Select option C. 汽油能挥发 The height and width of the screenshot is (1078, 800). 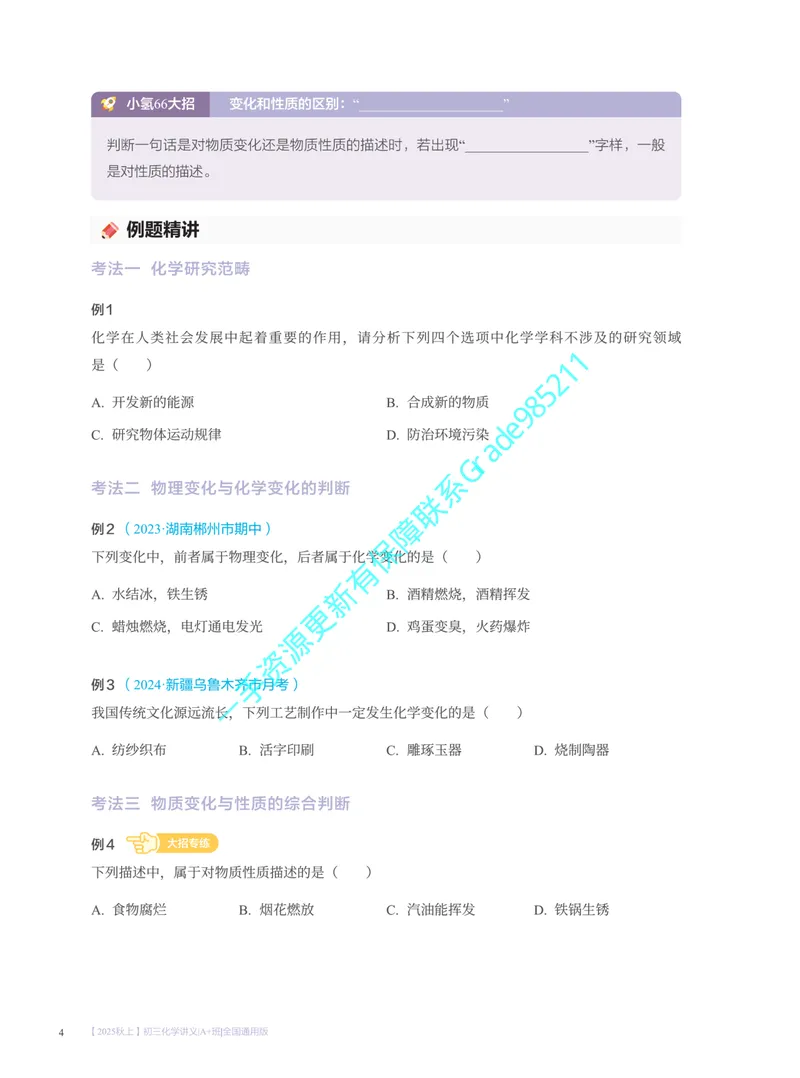[x=431, y=910]
